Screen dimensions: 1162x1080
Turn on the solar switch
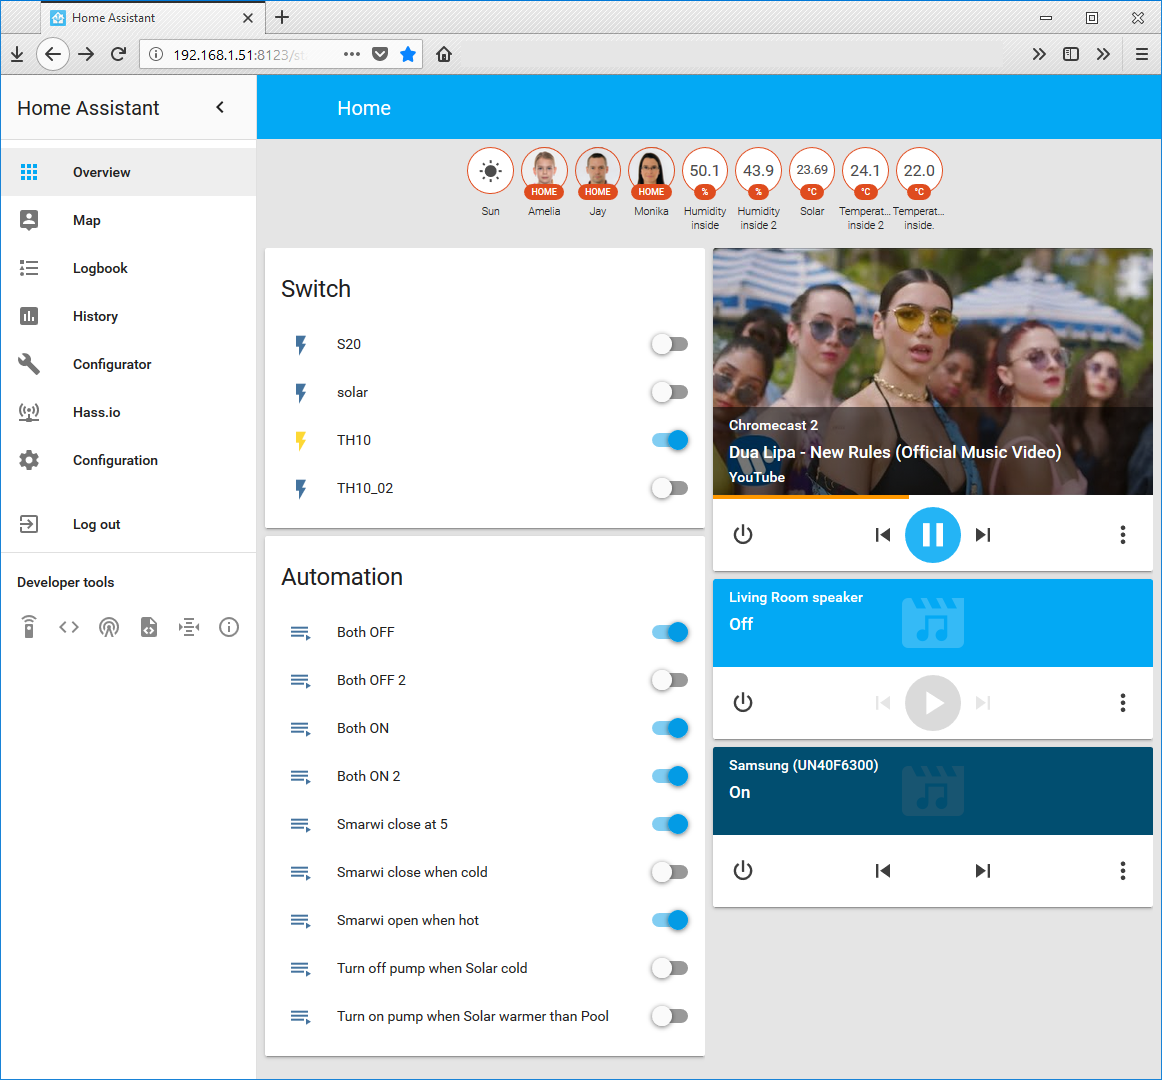coord(670,392)
